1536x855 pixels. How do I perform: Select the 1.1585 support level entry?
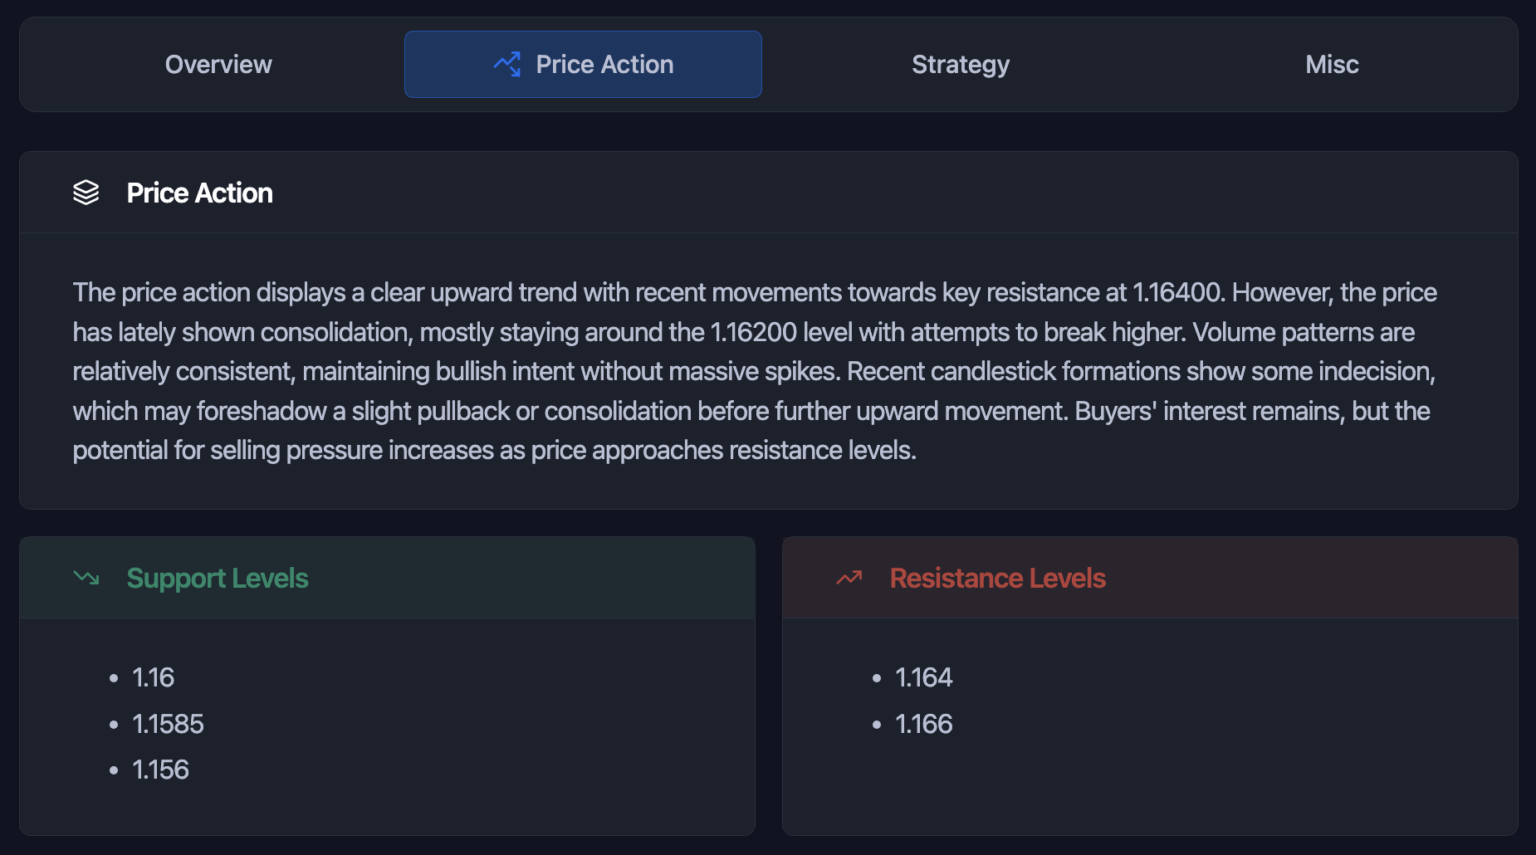click(168, 724)
